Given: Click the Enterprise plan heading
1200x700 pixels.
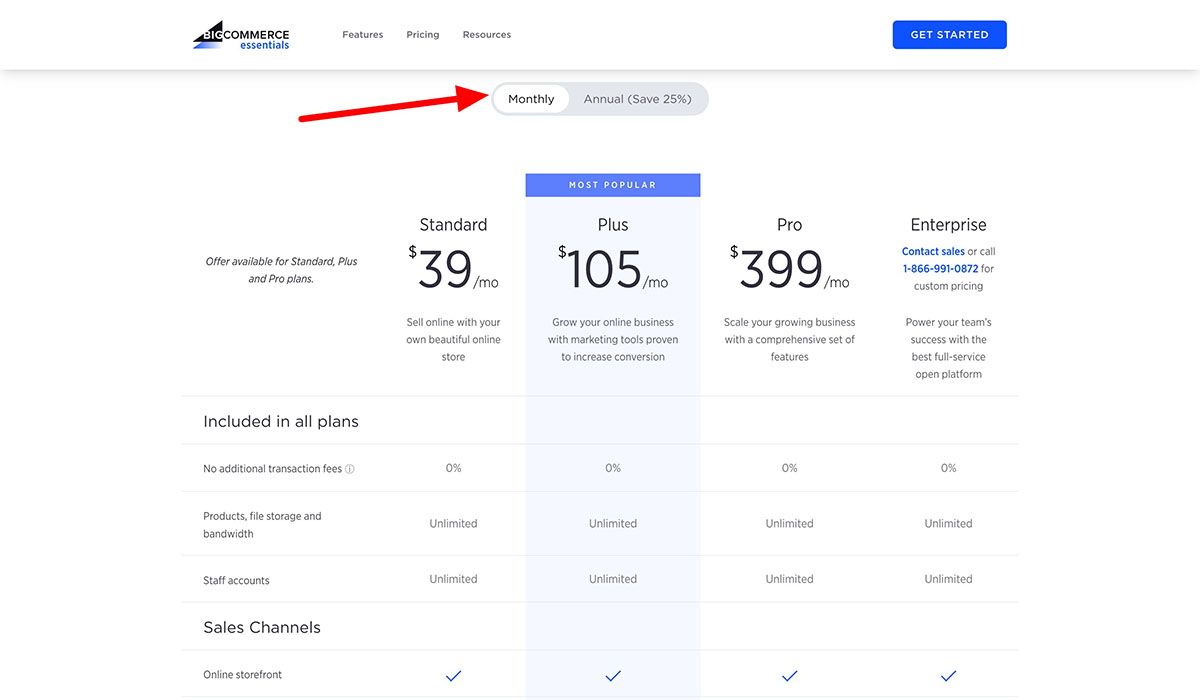Looking at the screenshot, I should click(948, 224).
